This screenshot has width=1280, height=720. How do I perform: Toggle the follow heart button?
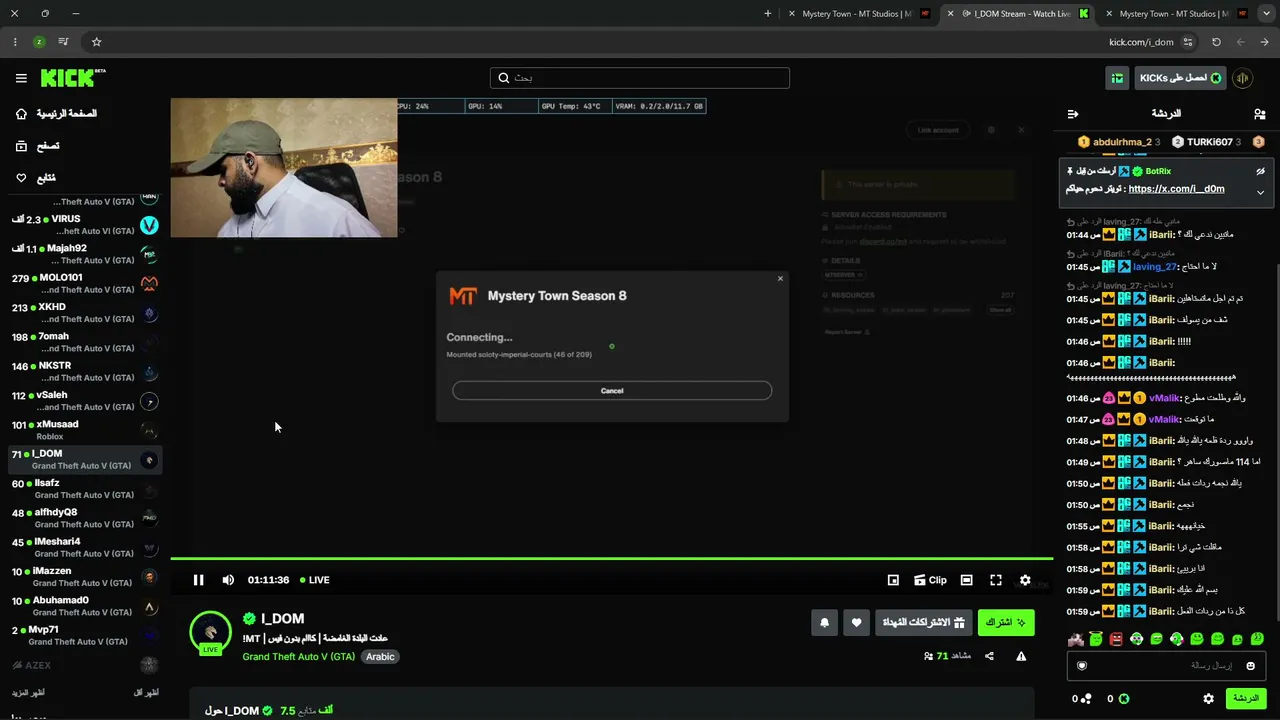point(856,623)
